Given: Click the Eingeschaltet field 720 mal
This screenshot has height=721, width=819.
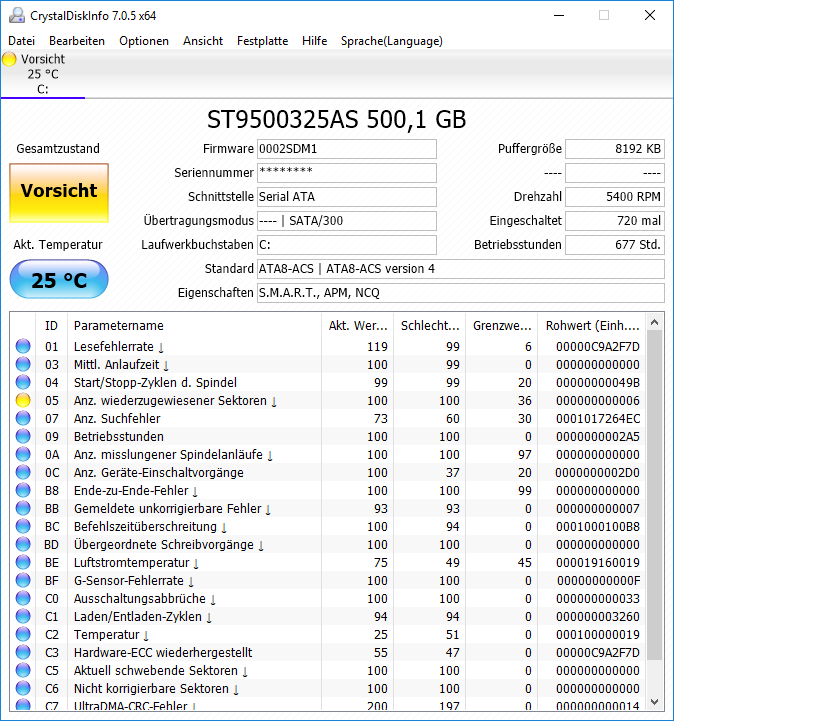Looking at the screenshot, I should pos(615,221).
